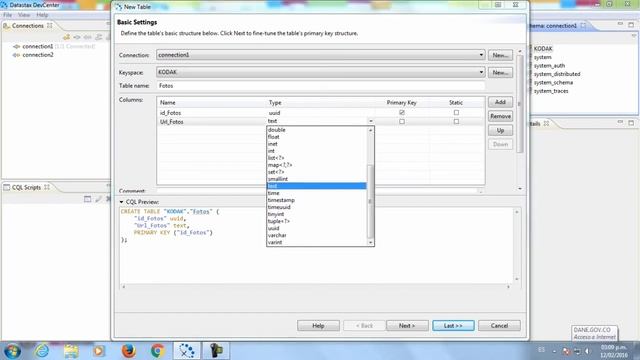Viewport: 640px width, 360px height.
Task: Click the new script icon in CQL Scripts toolbar
Action: point(87,199)
